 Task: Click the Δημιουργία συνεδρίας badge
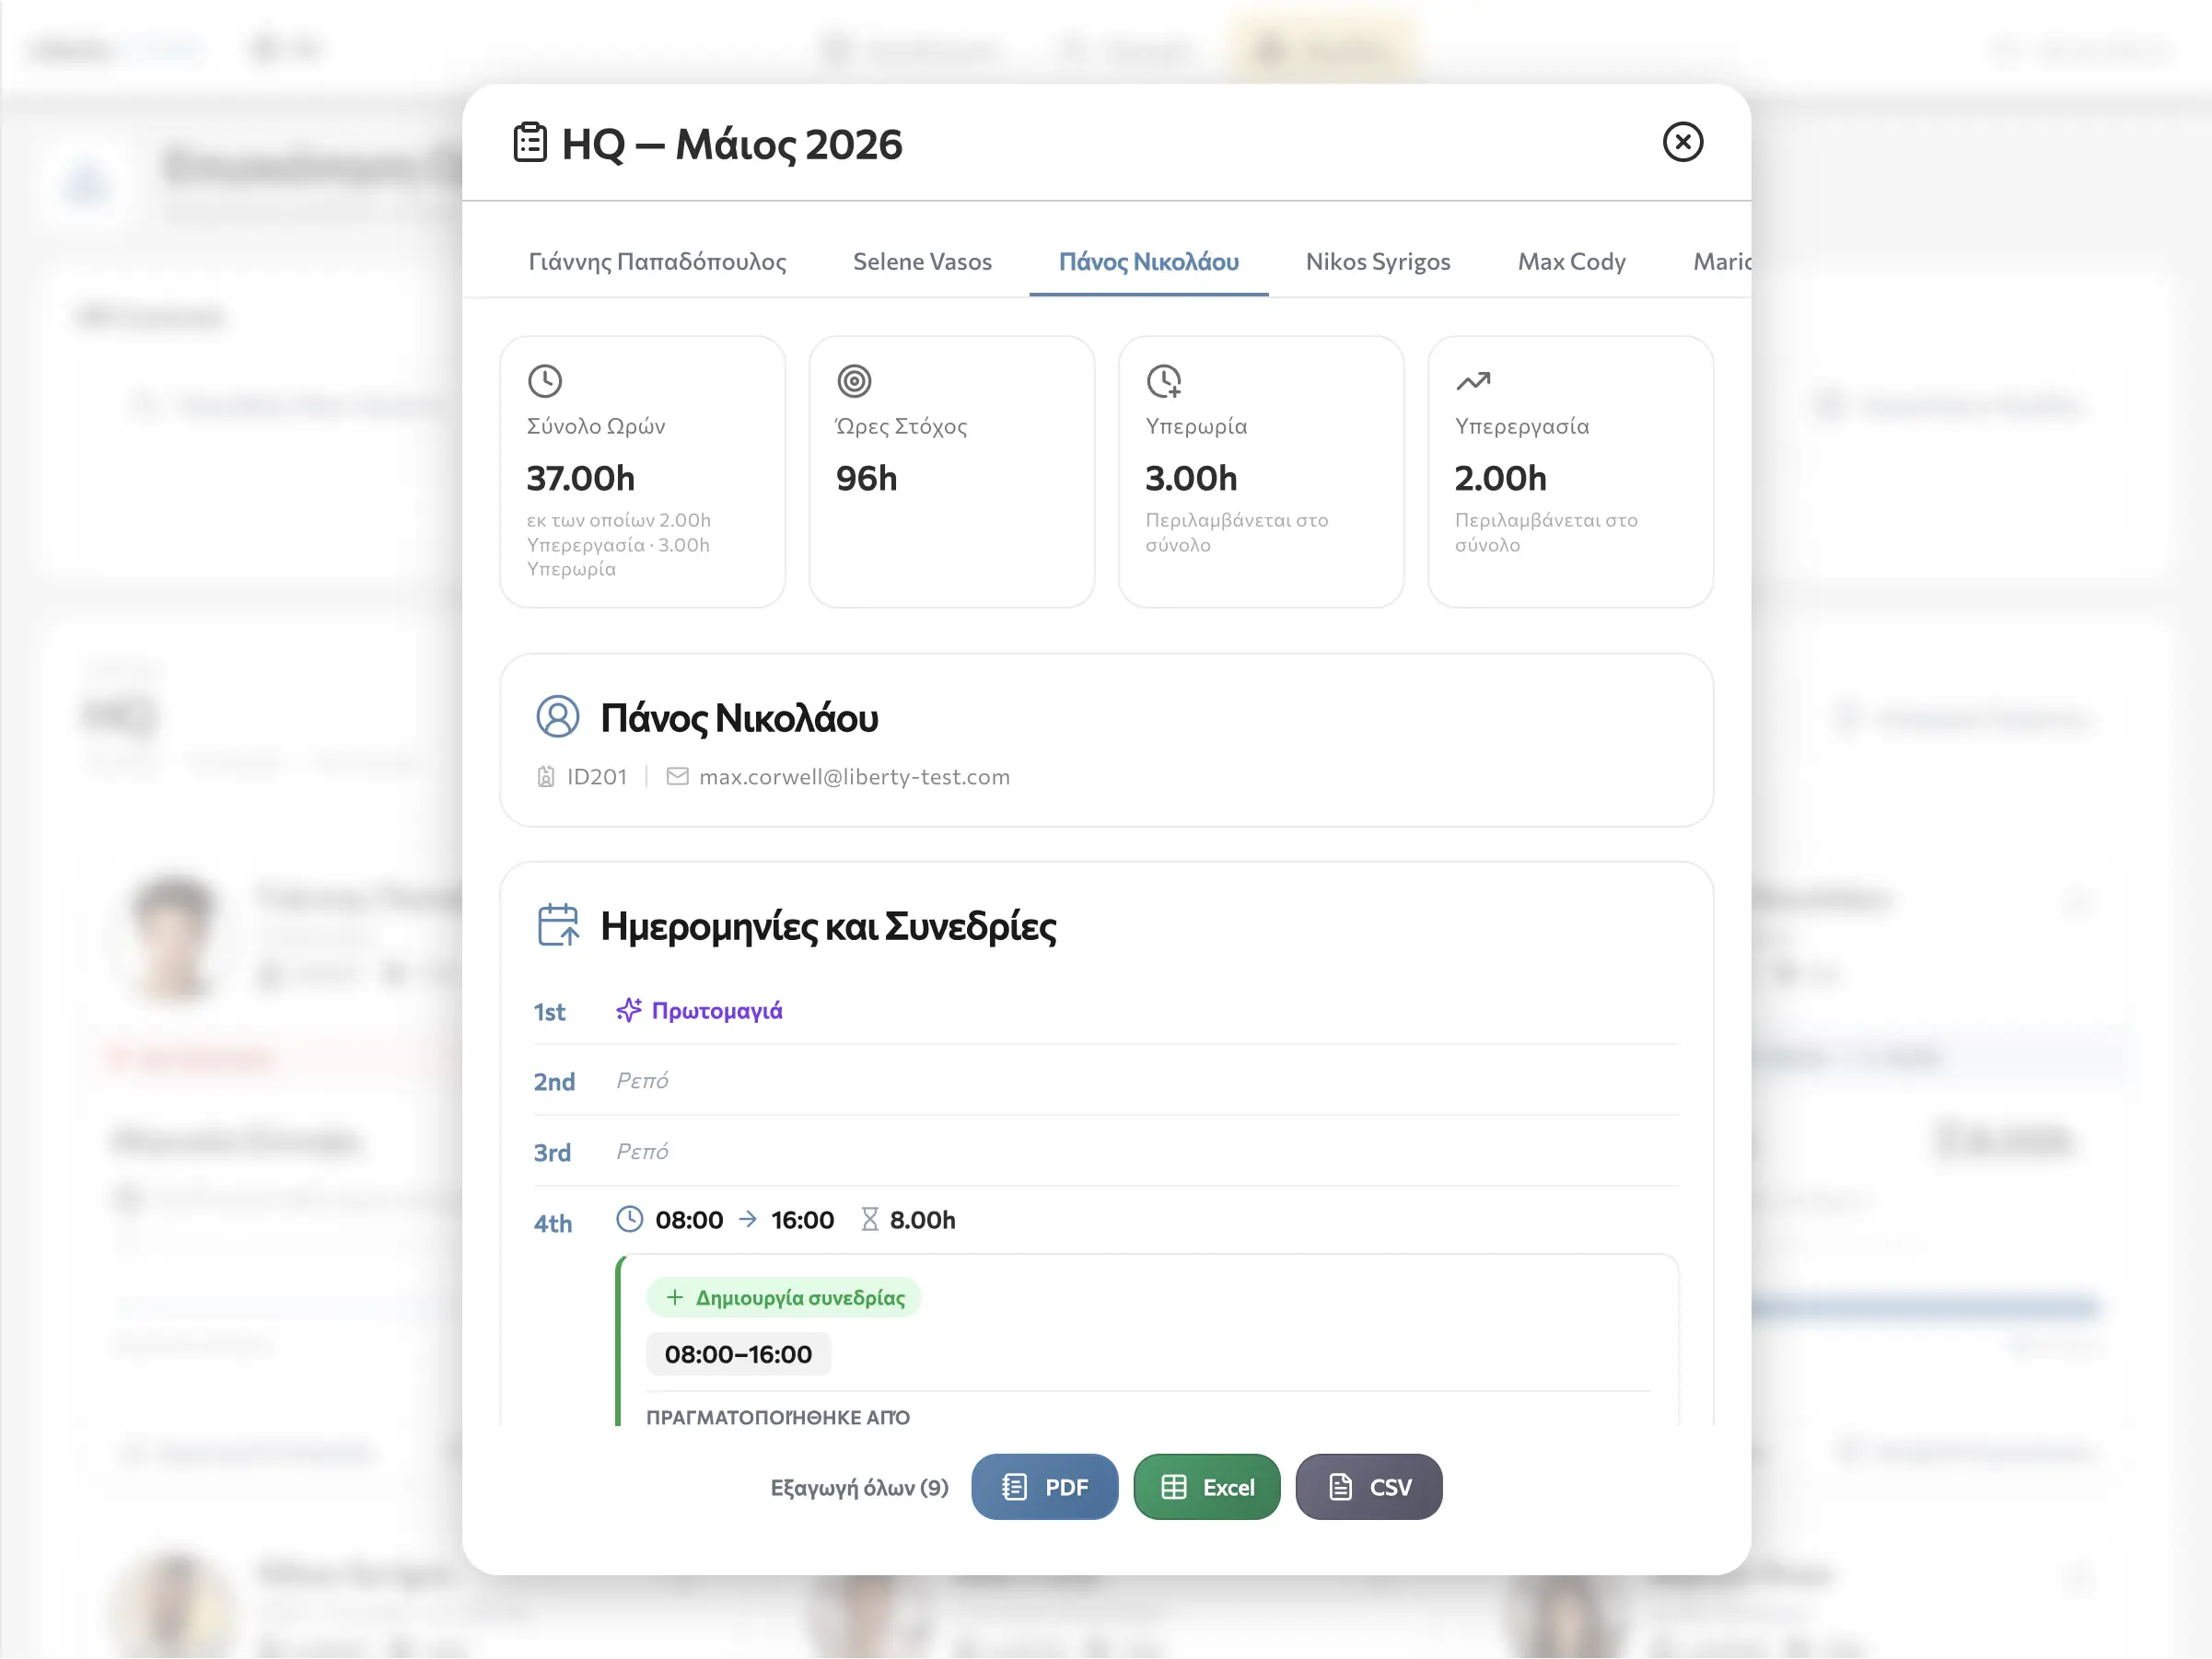coord(784,1298)
